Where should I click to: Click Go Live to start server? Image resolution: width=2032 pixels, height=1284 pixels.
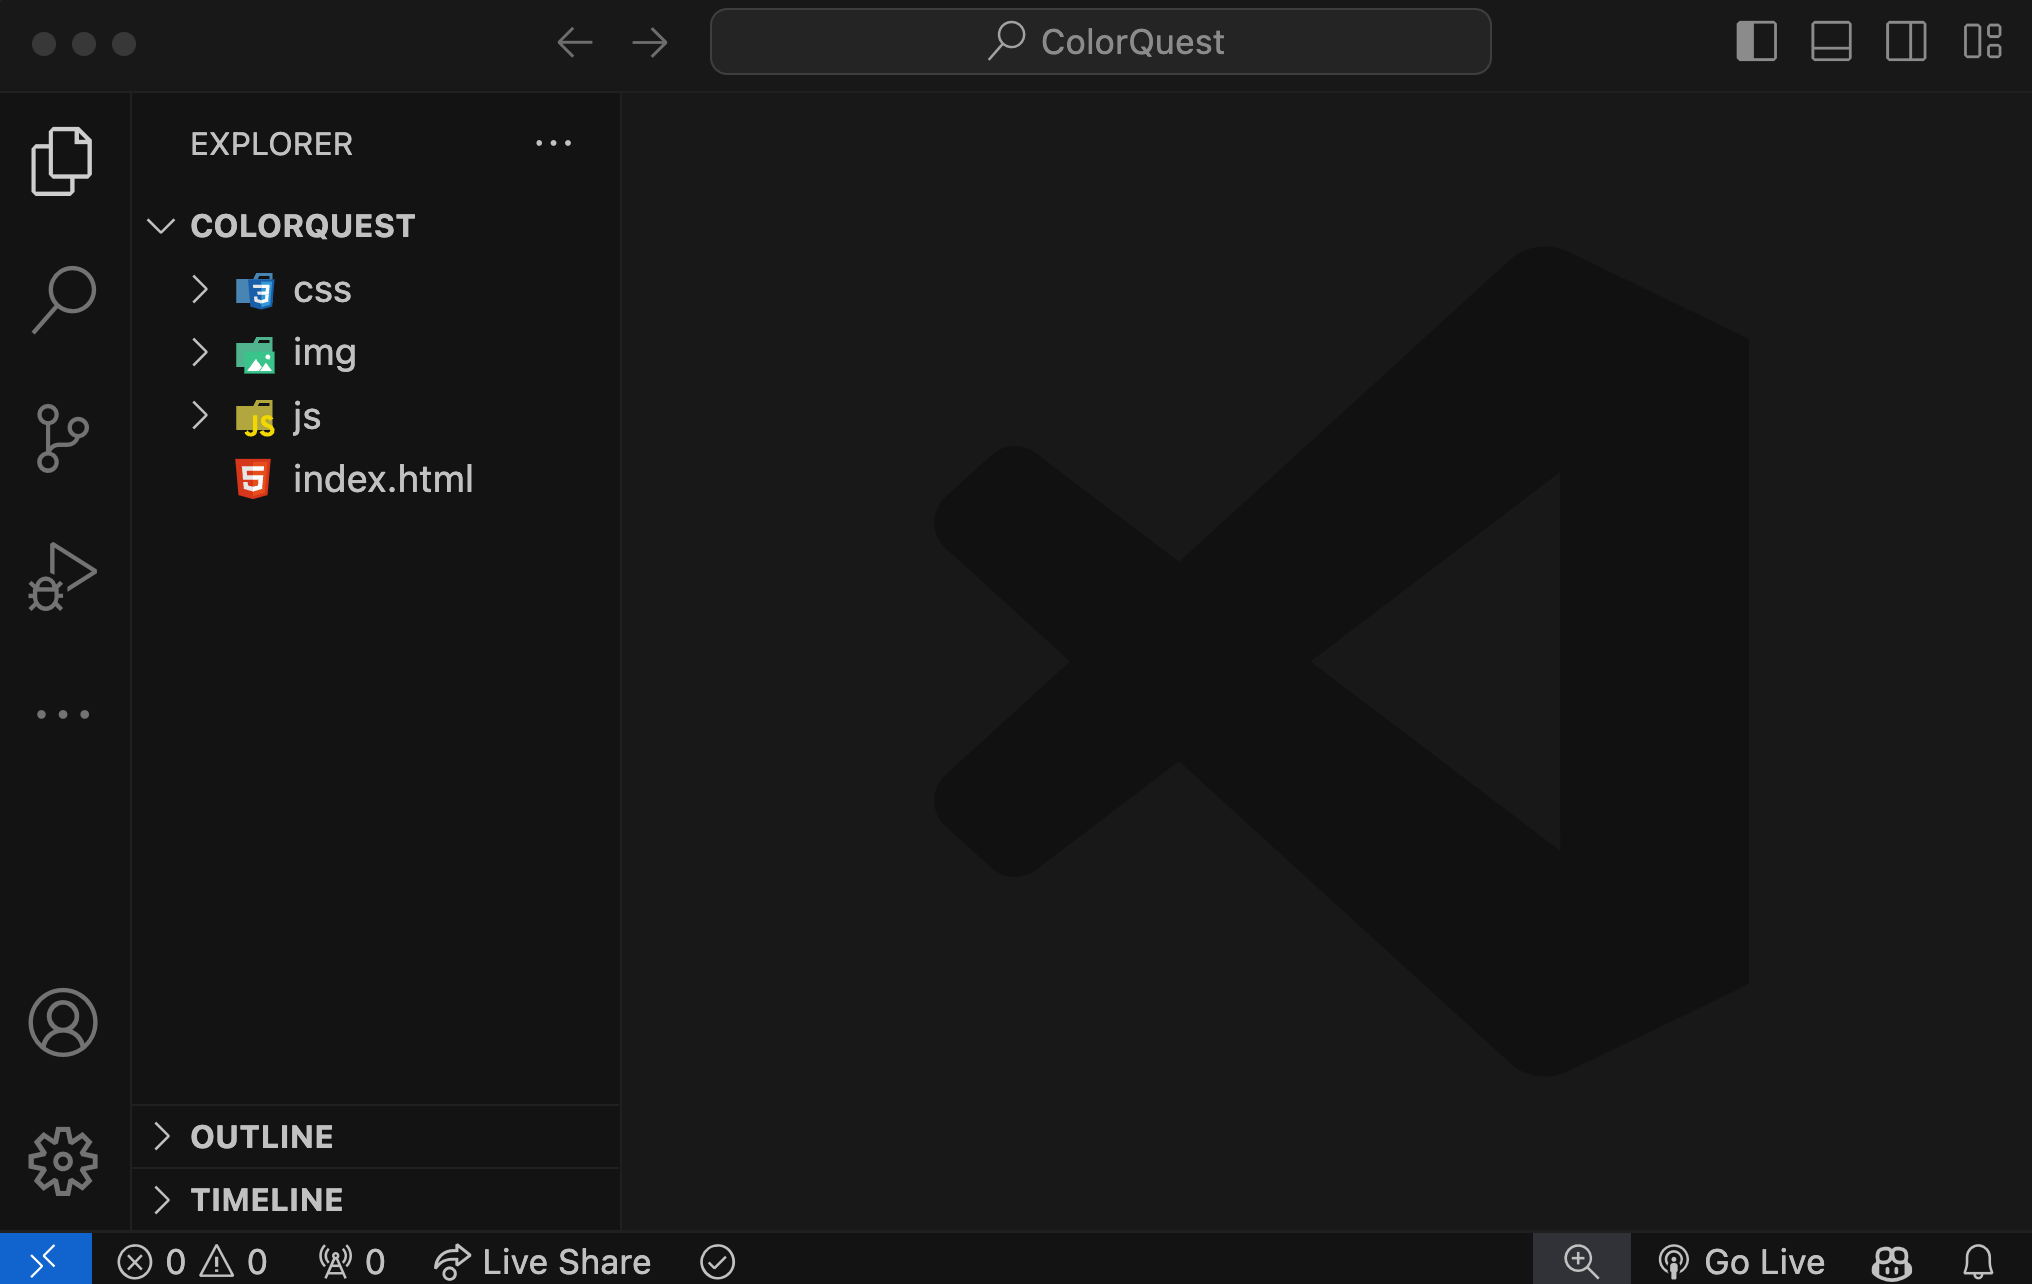[1741, 1262]
